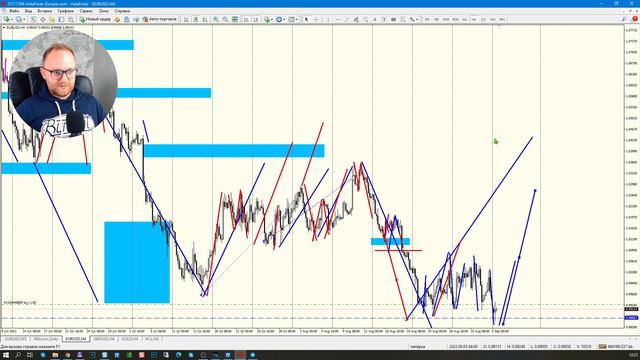Toggle chart auto scroll icon
Image resolution: width=640 pixels, height=360 pixels.
click(246, 19)
